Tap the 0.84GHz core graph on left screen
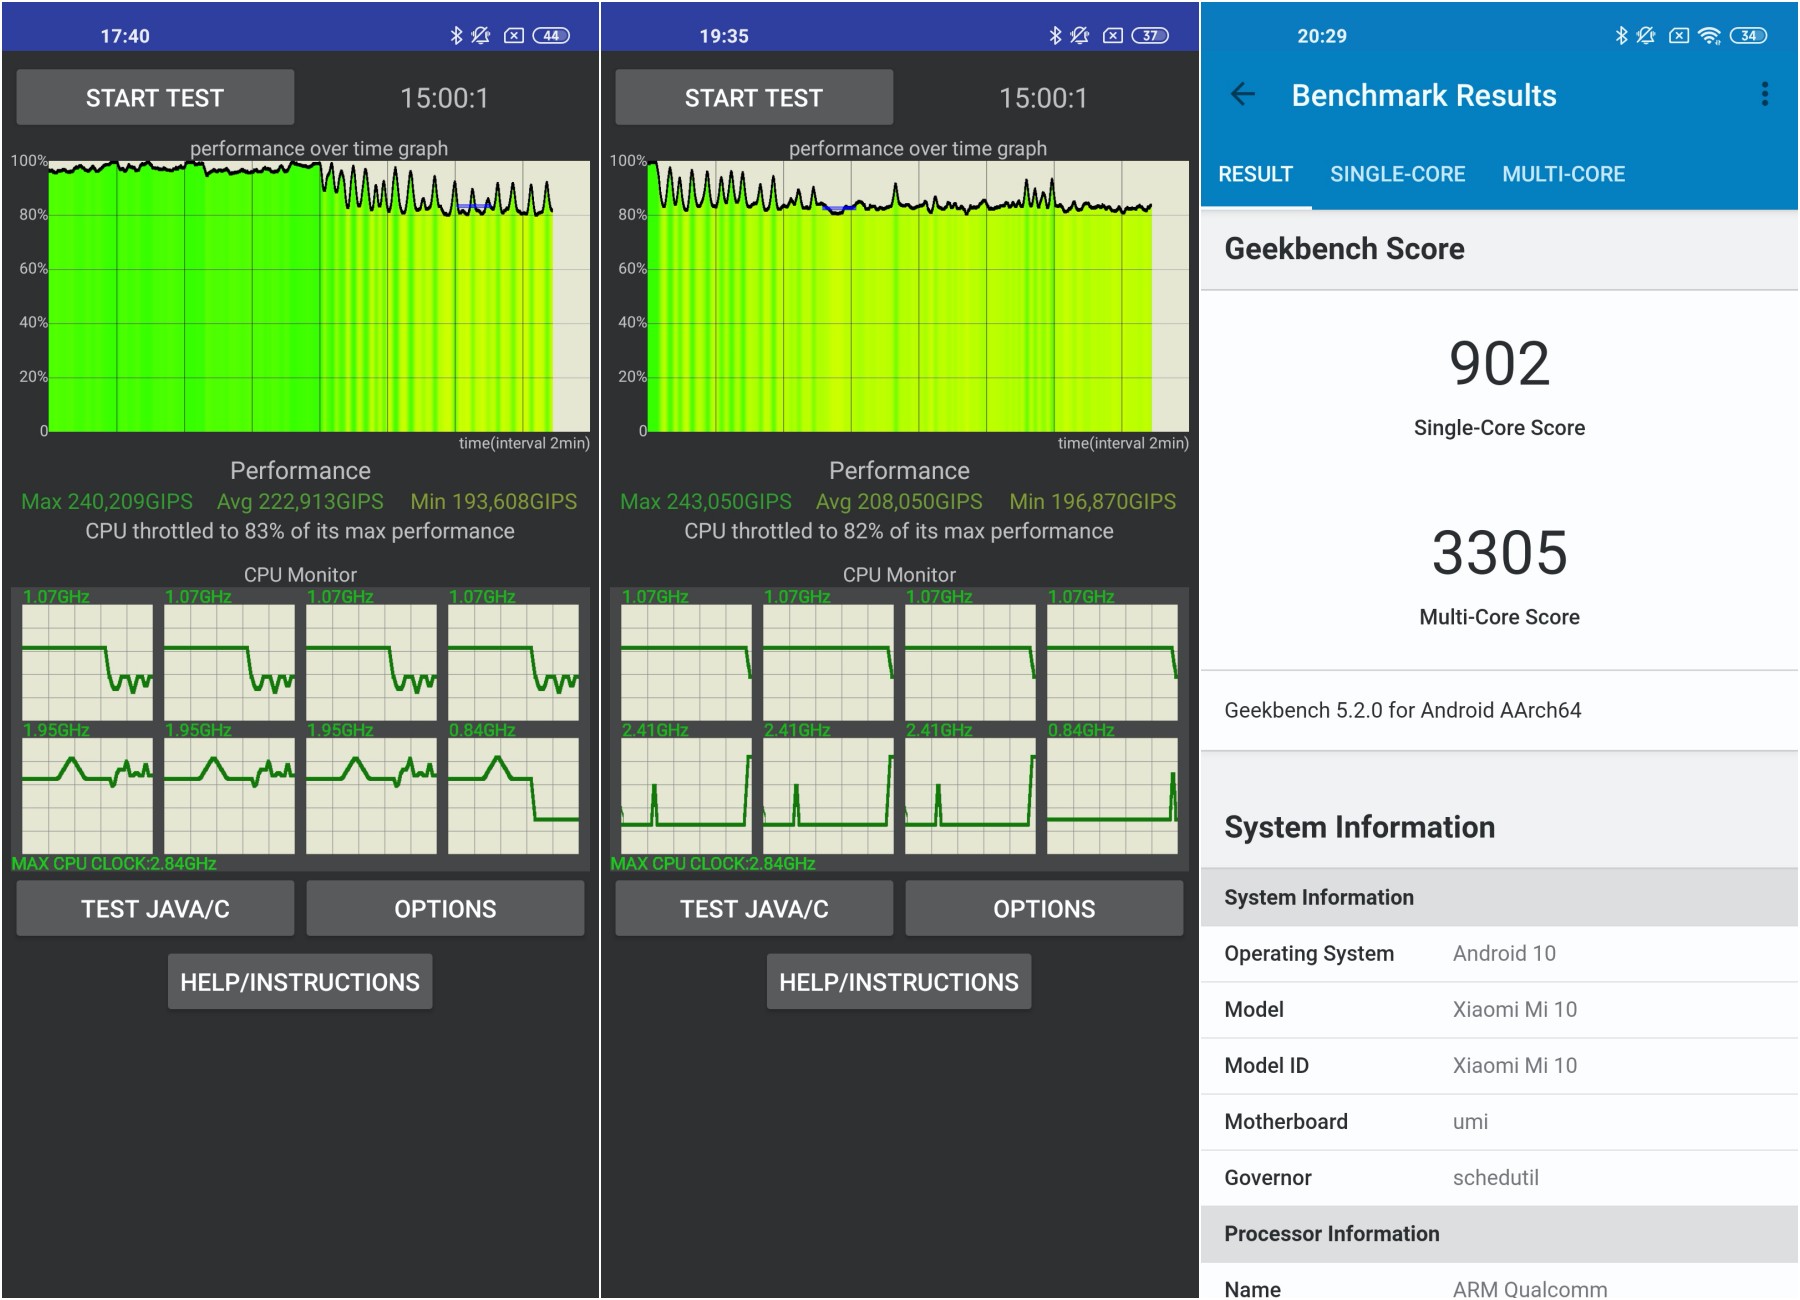 (x=513, y=795)
